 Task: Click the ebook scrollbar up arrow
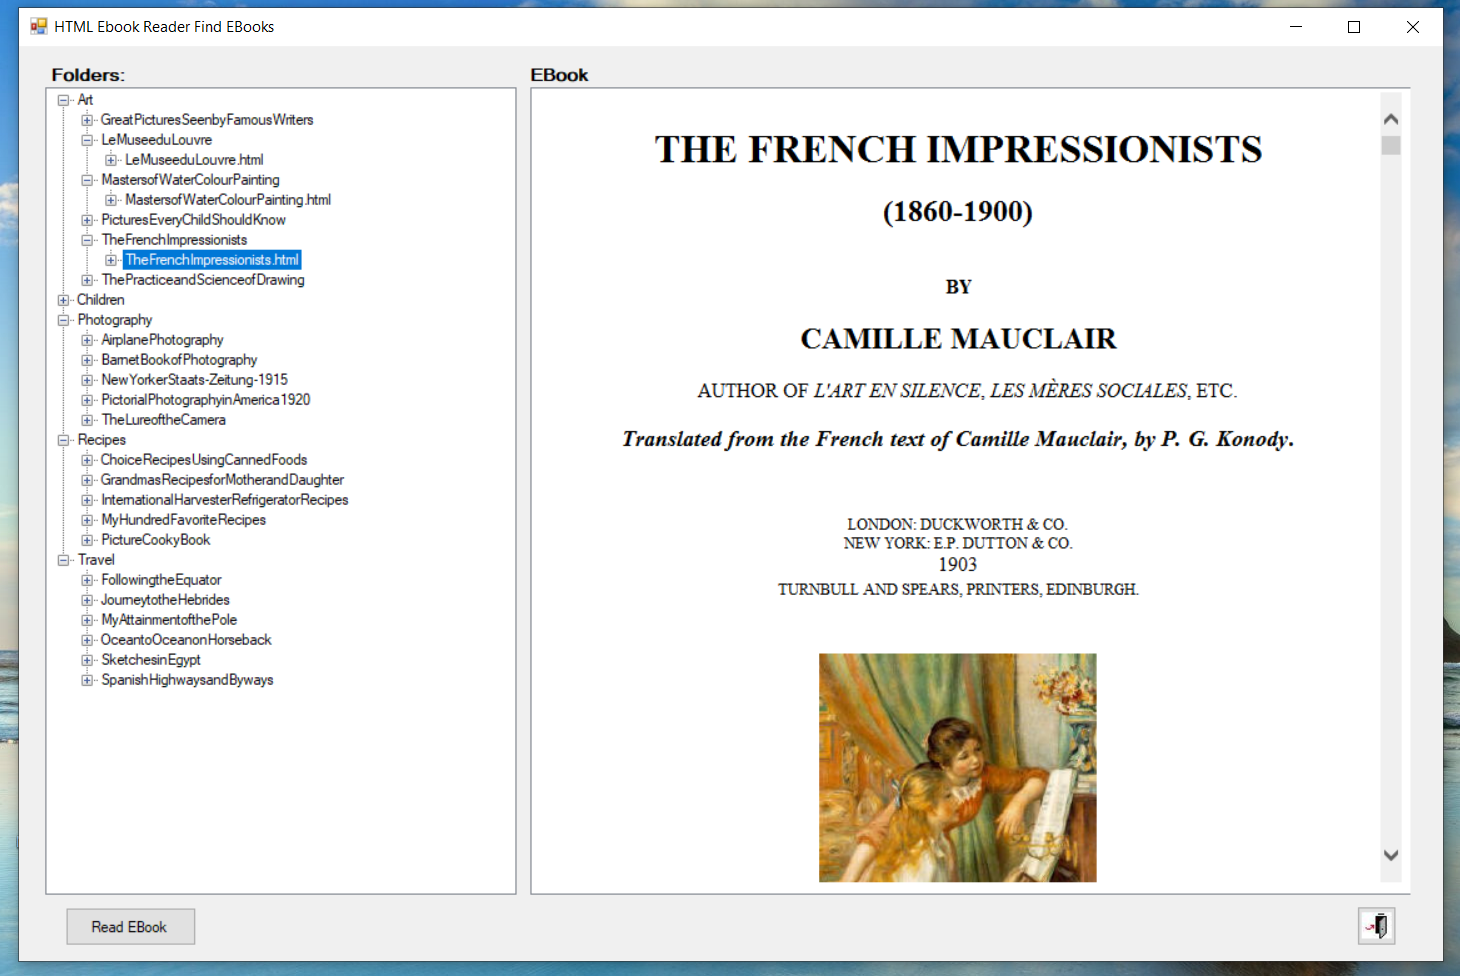1390,119
